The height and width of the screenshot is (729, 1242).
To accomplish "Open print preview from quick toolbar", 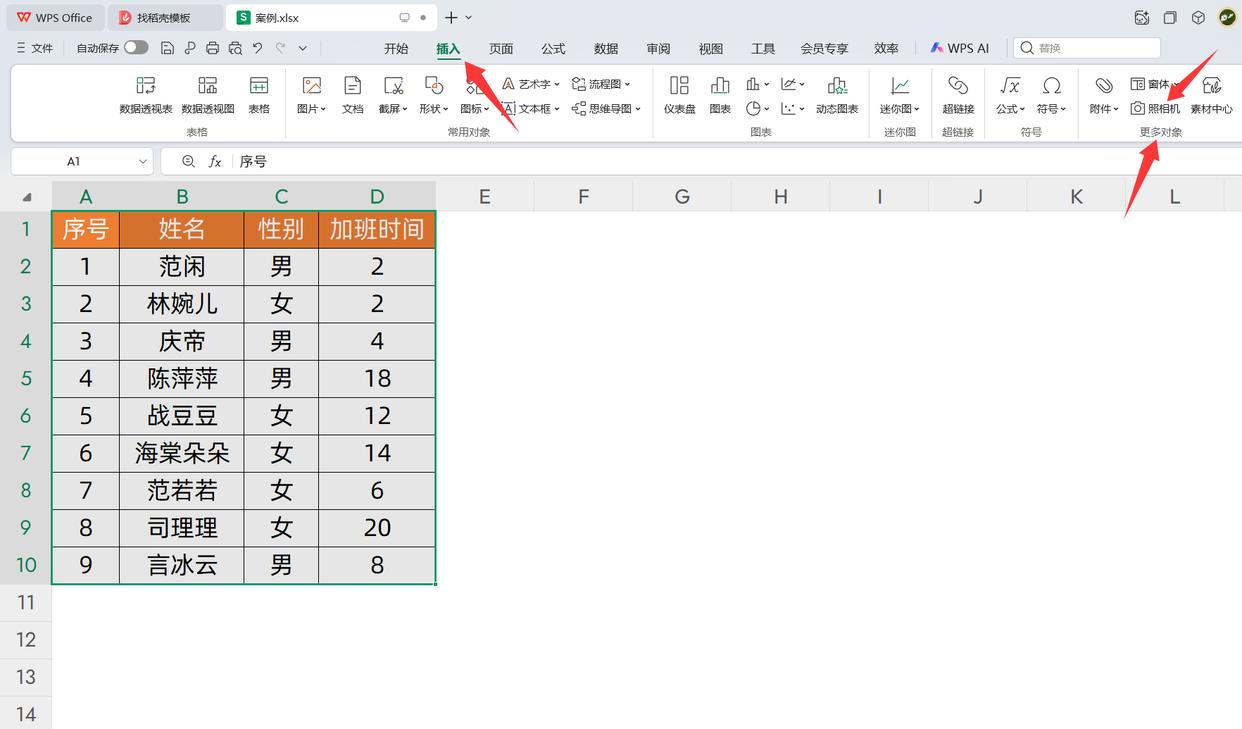I will pos(235,48).
